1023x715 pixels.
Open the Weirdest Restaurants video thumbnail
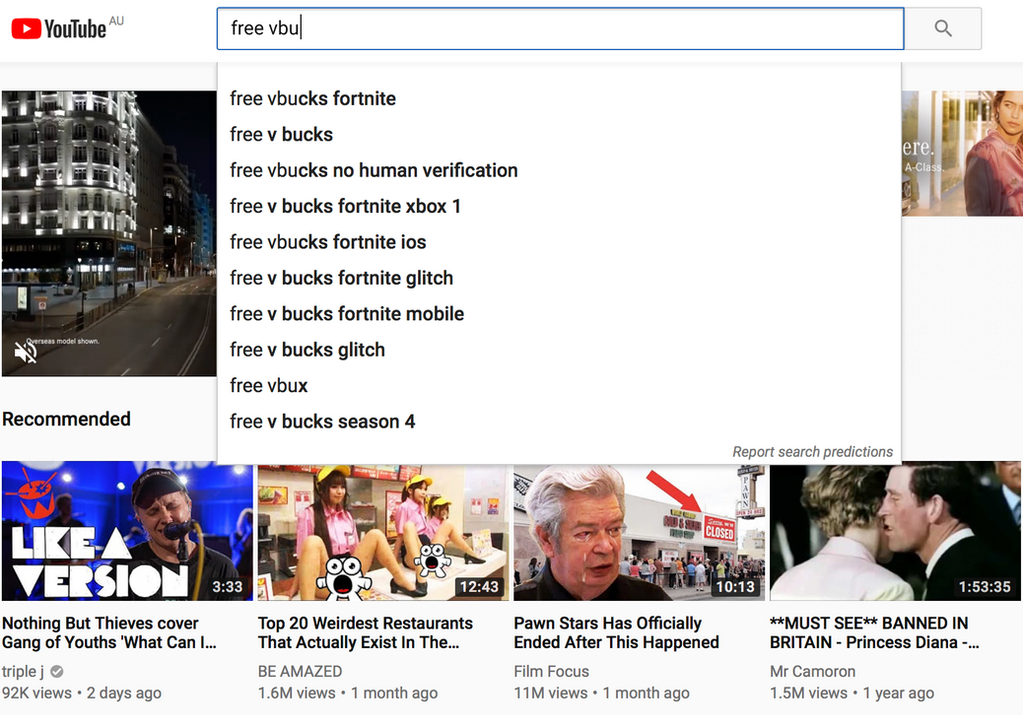383,530
